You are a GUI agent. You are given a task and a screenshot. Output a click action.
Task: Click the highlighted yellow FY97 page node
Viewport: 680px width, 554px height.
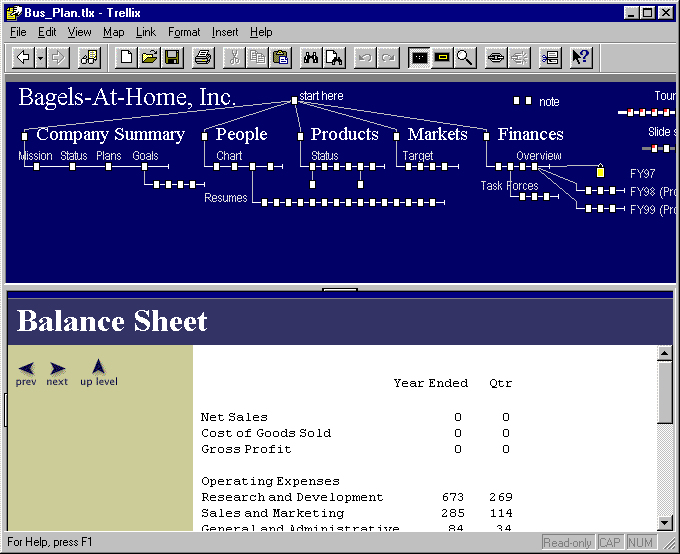click(x=600, y=172)
